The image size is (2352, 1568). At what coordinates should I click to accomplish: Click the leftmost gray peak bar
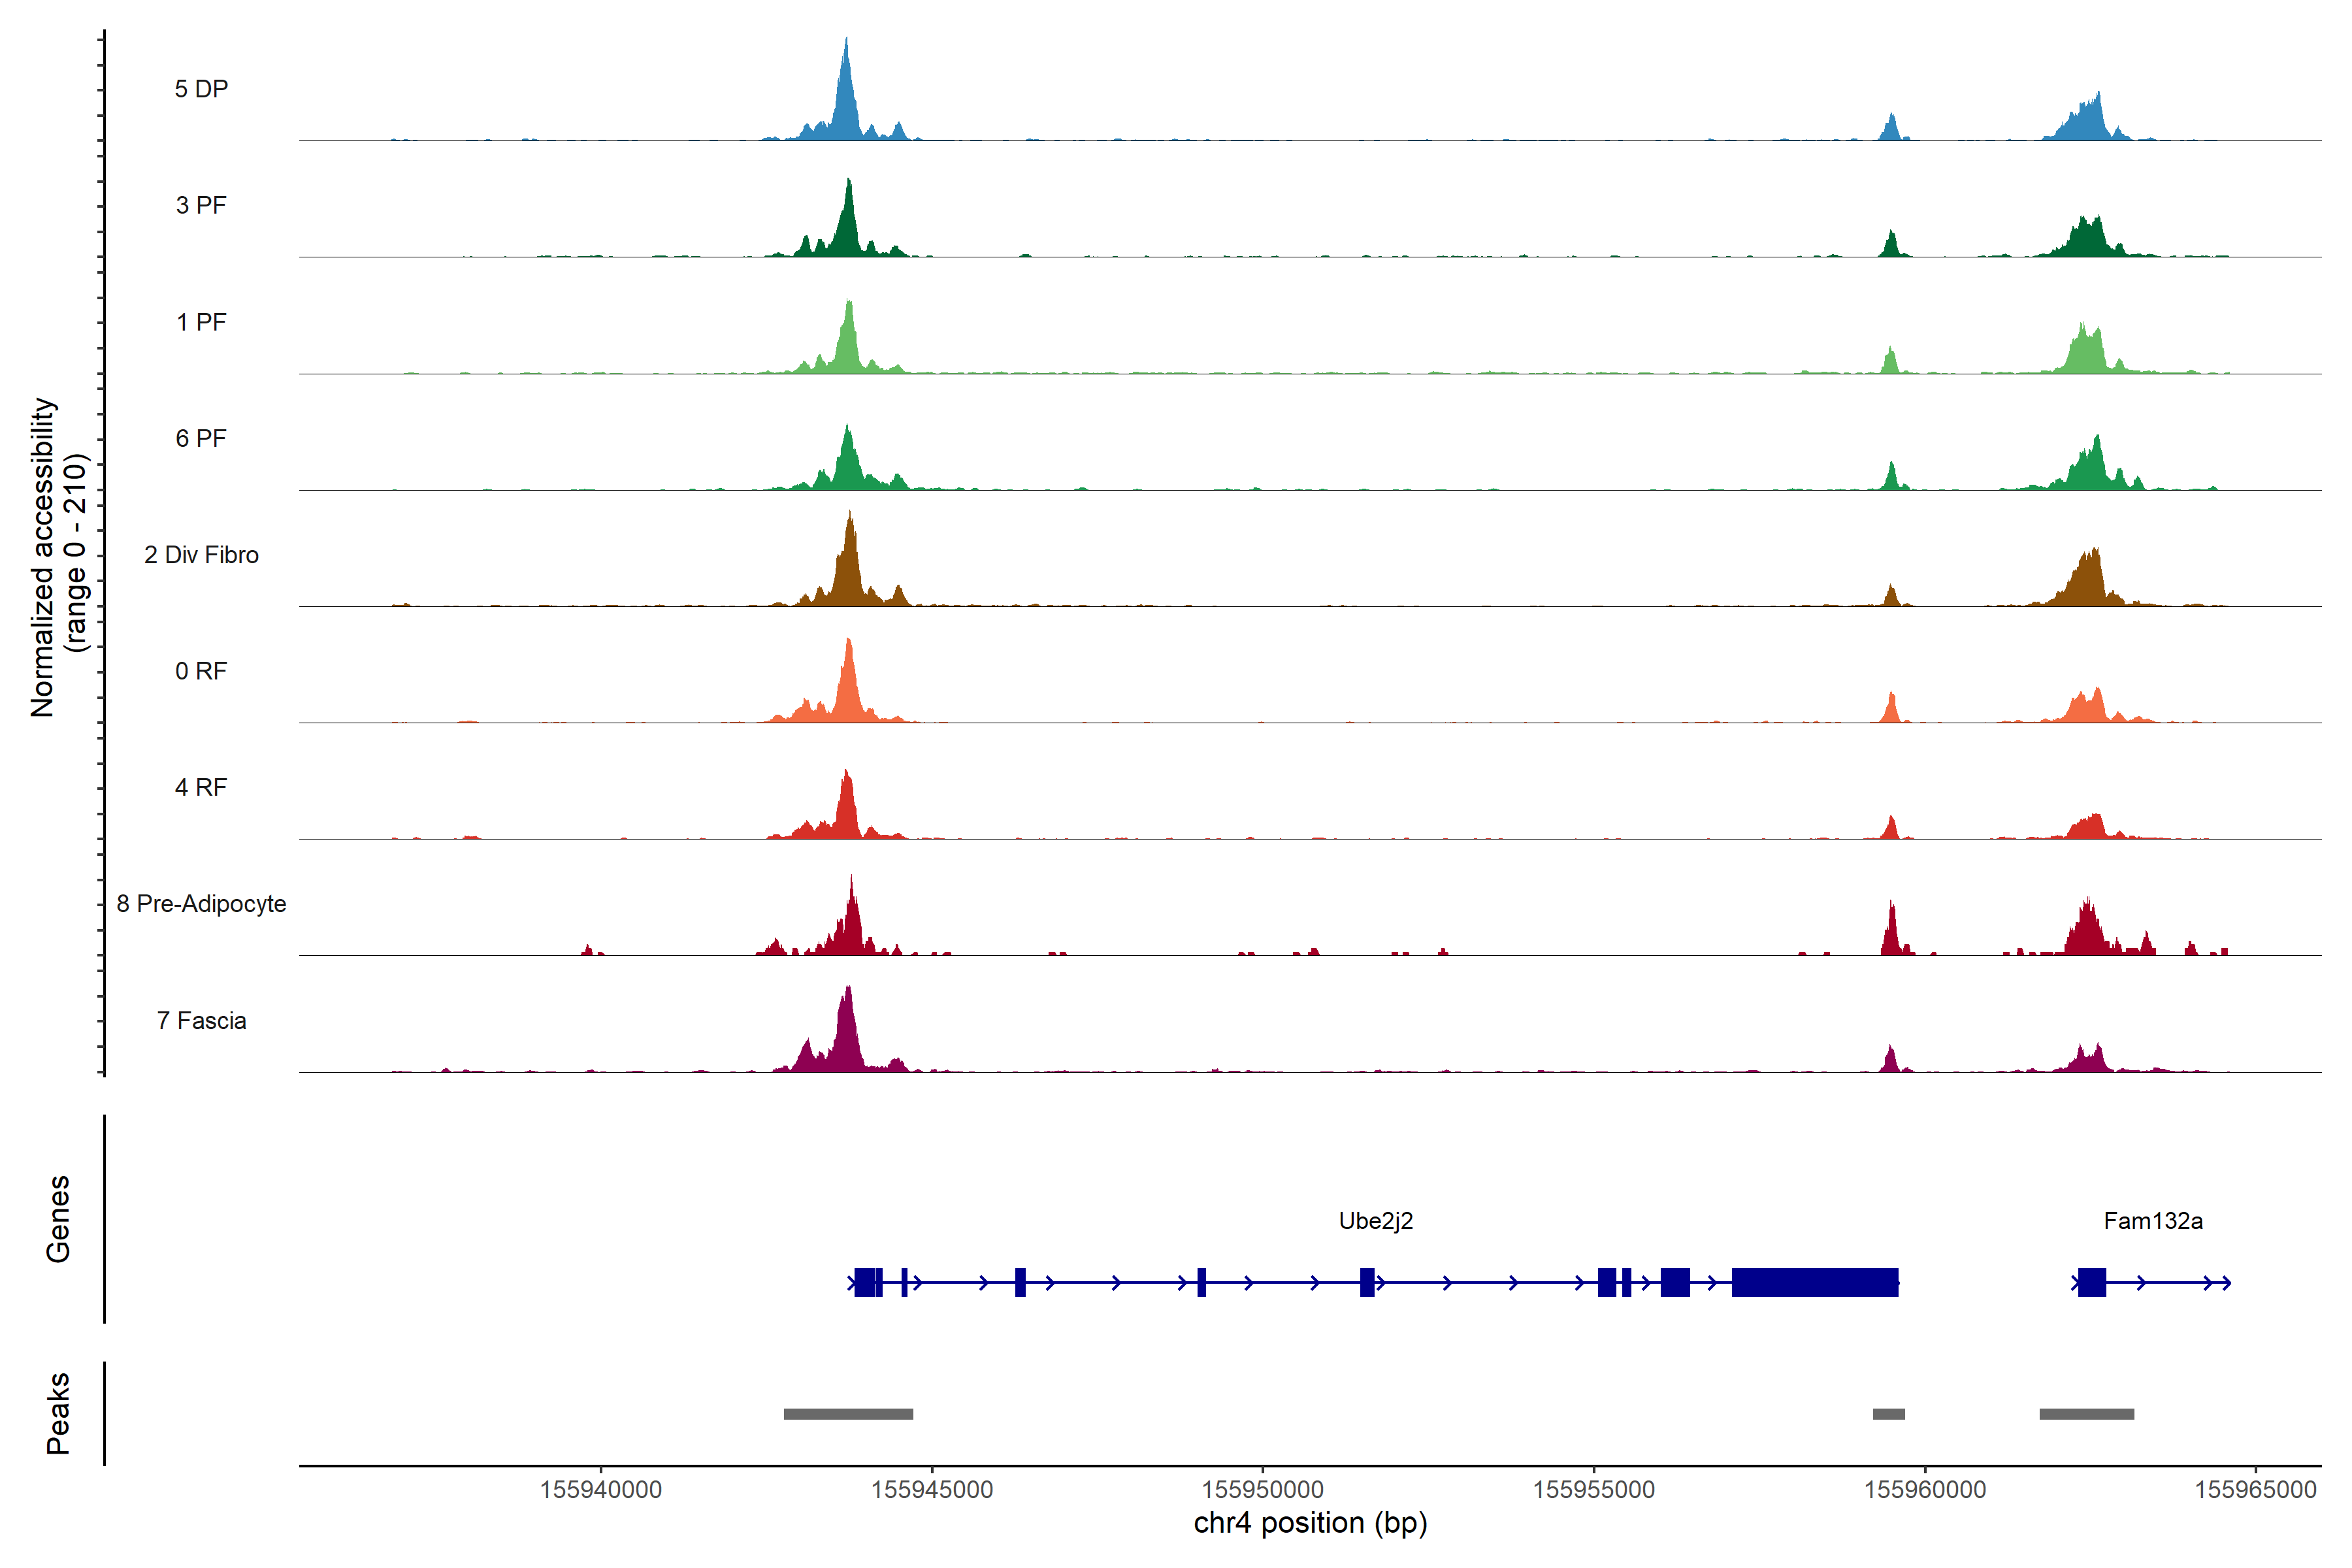coord(848,1414)
